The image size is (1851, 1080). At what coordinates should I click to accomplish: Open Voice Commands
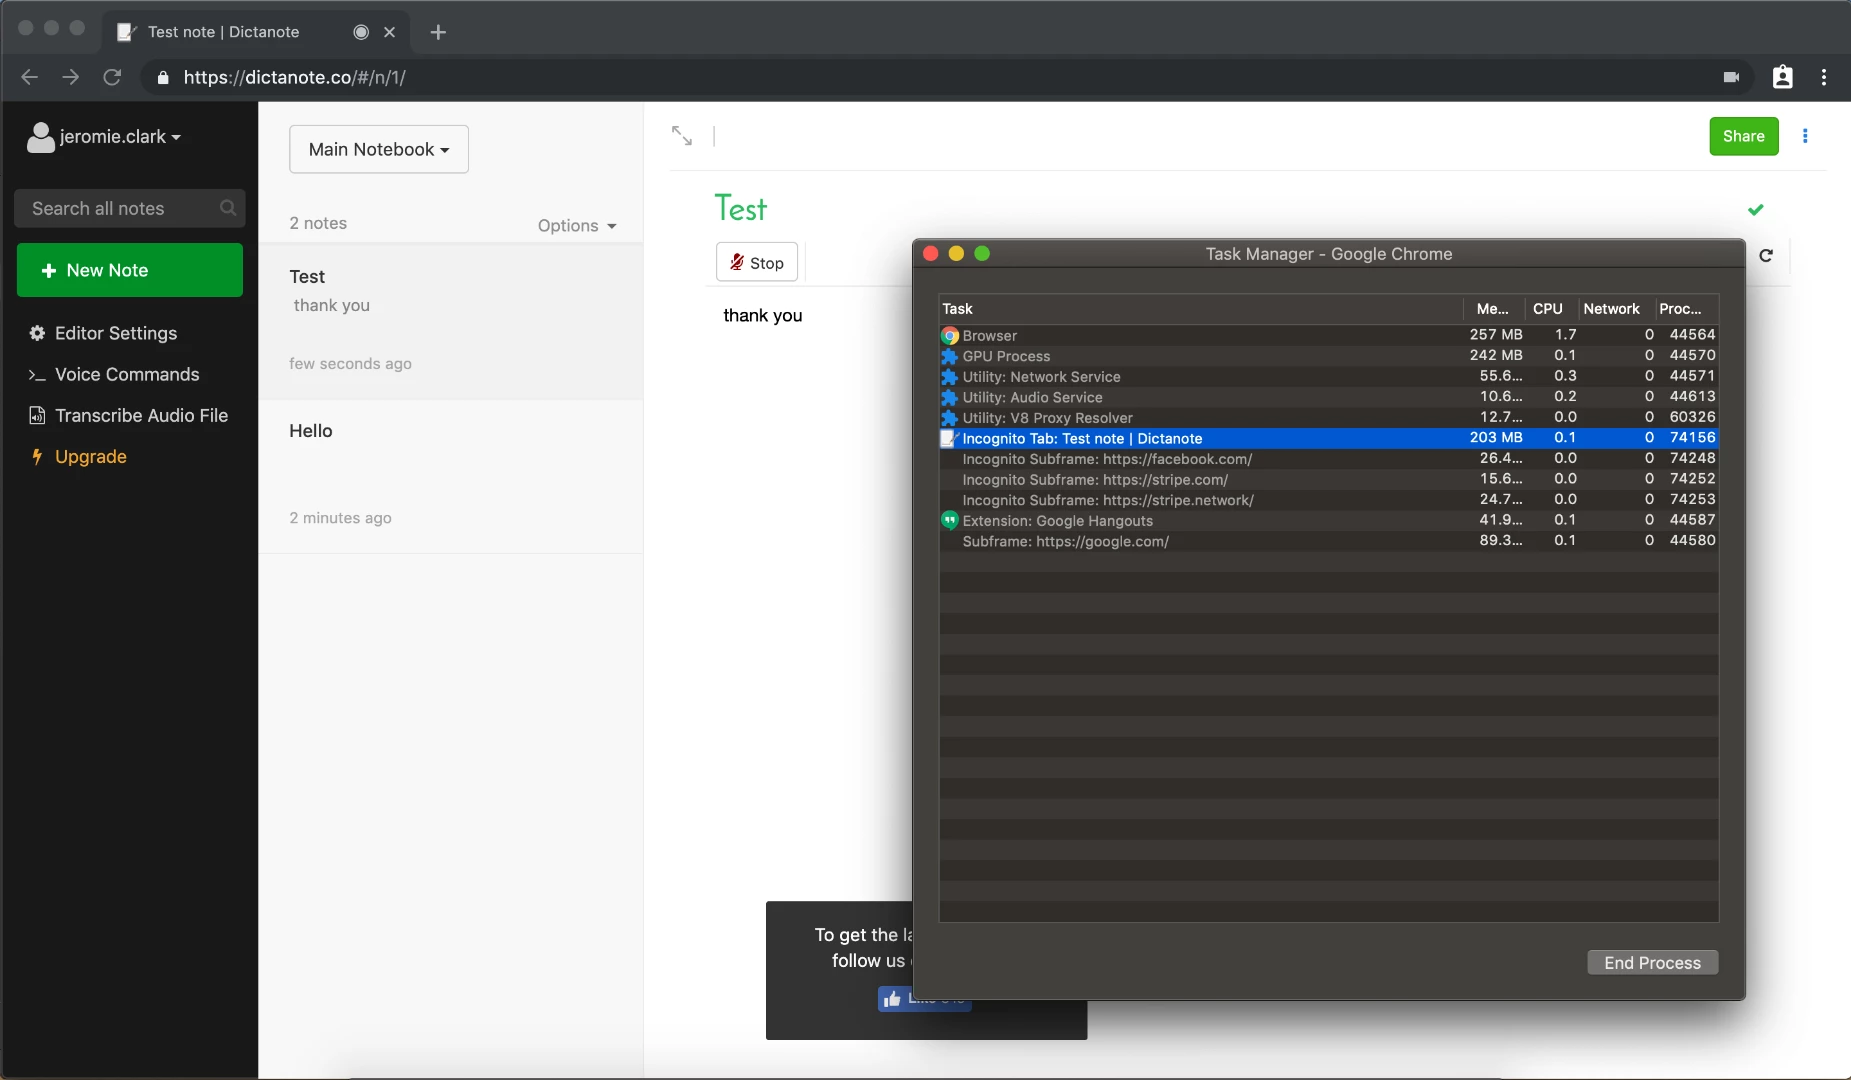[114, 374]
